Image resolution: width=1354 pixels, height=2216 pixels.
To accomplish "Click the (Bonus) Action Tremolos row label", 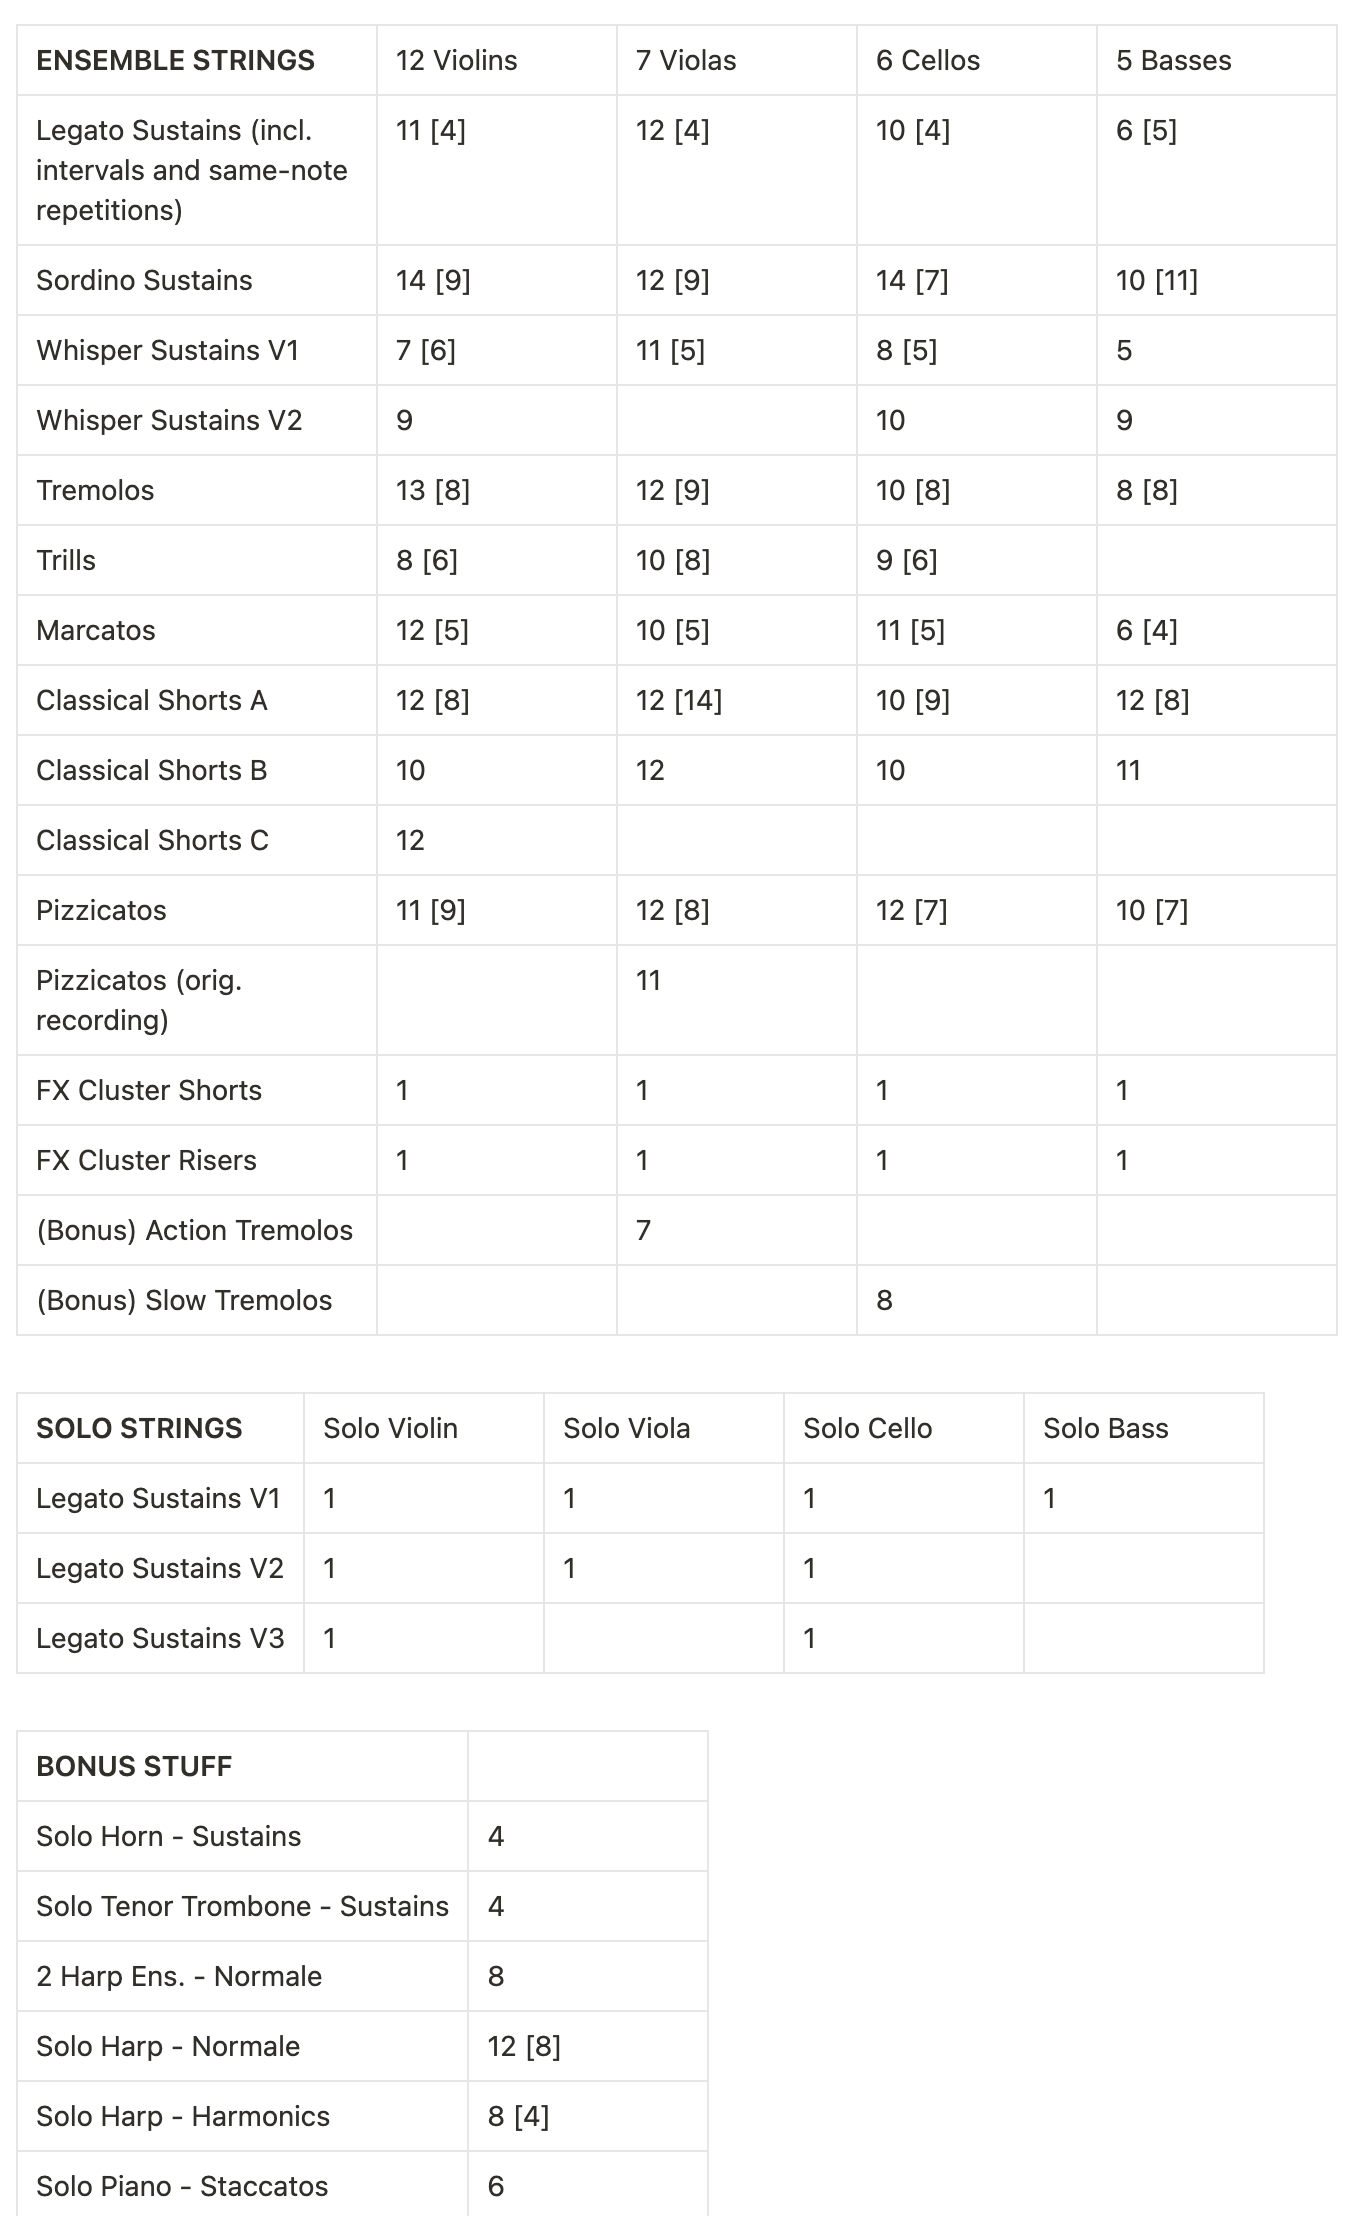I will pyautogui.click(x=194, y=1230).
